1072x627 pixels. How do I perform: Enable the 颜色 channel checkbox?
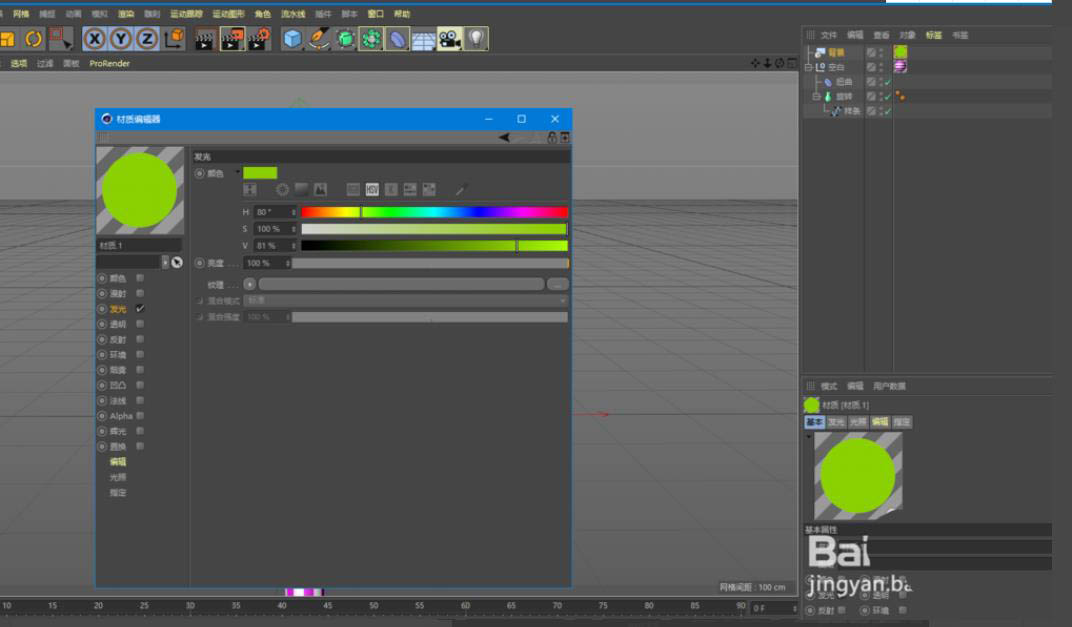pos(140,278)
